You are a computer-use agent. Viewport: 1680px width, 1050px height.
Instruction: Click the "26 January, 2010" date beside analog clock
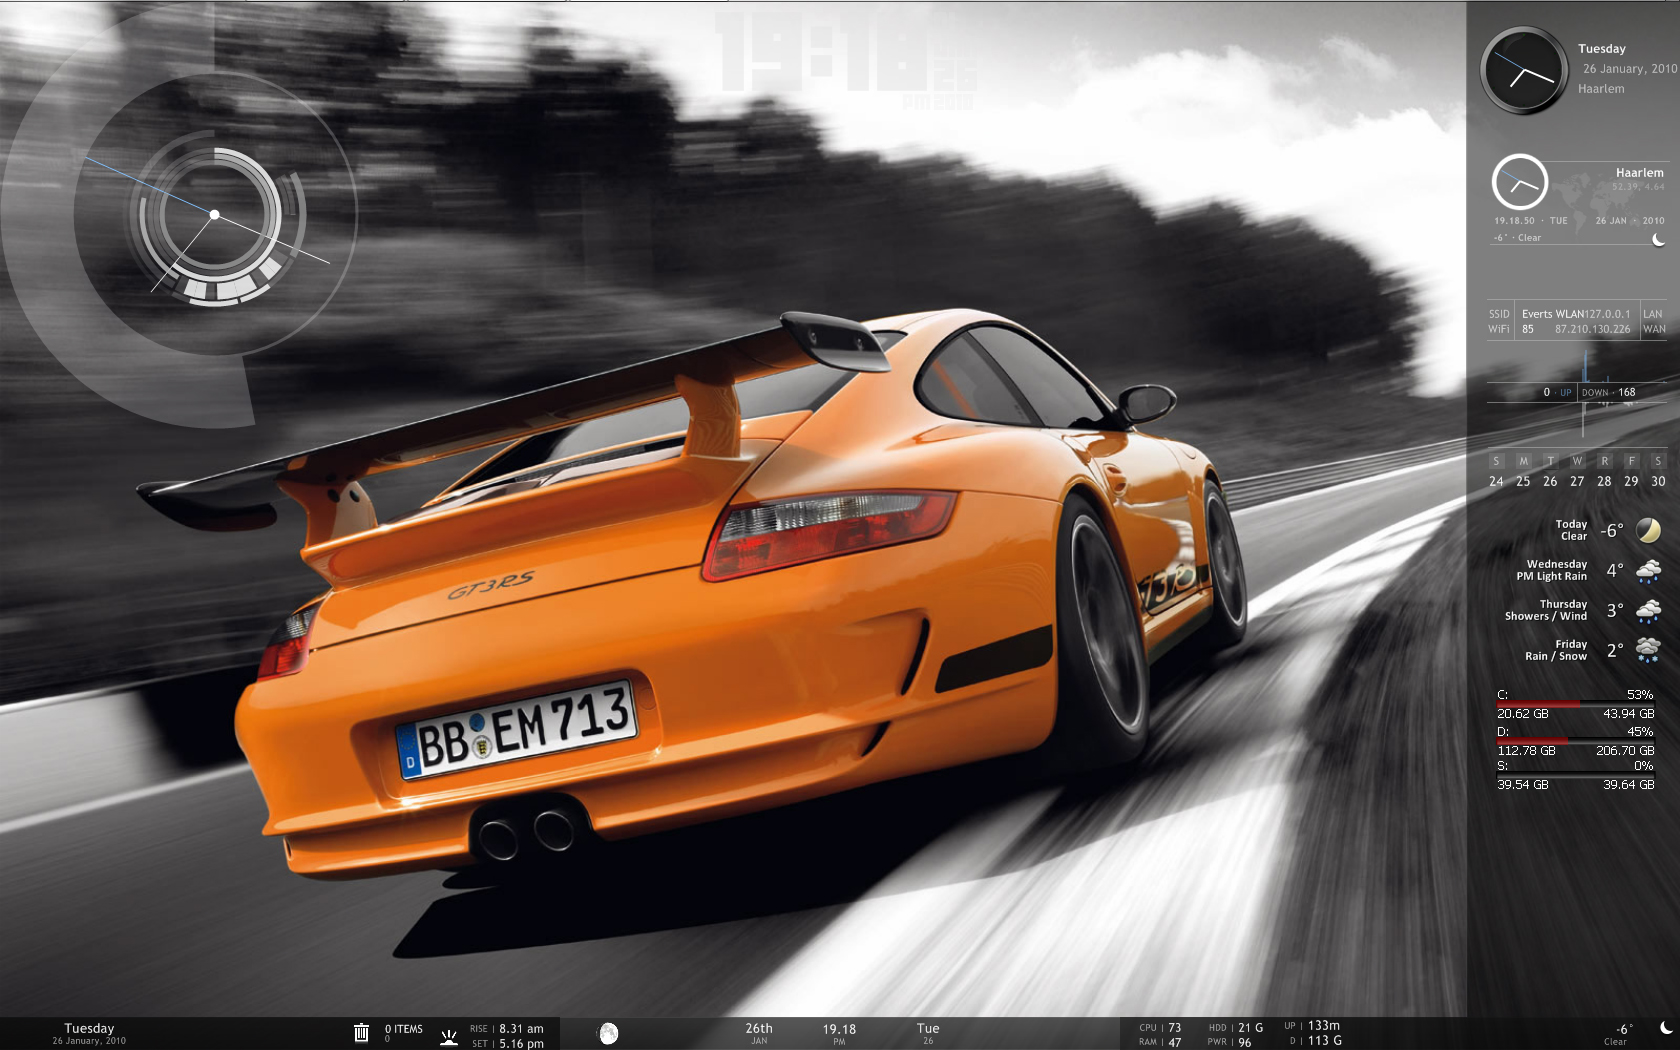(1630, 69)
